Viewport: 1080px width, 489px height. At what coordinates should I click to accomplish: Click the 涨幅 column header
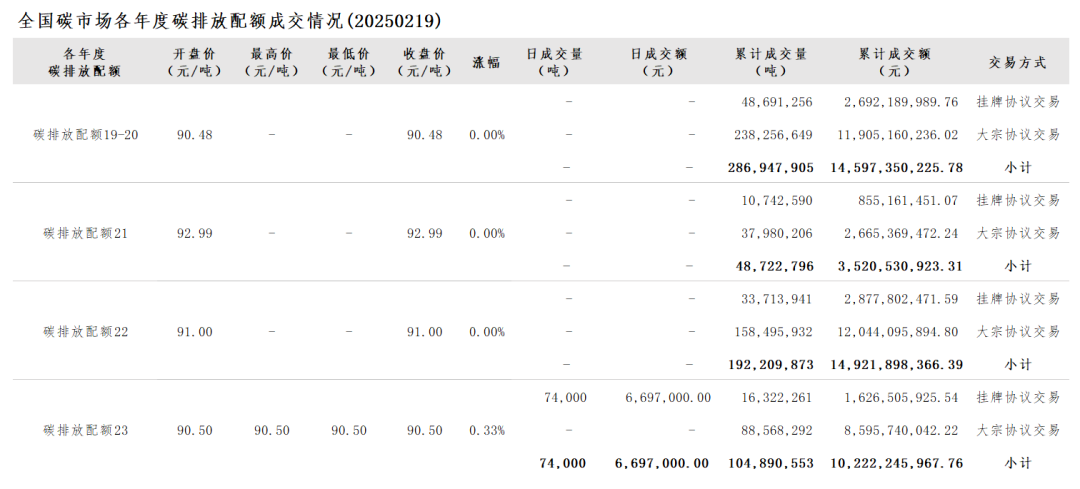click(x=486, y=62)
